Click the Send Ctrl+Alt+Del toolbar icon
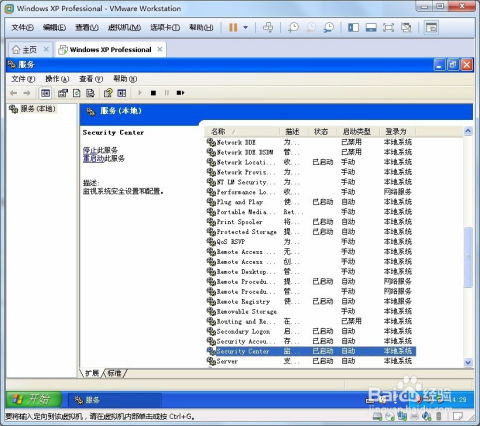 point(268,27)
